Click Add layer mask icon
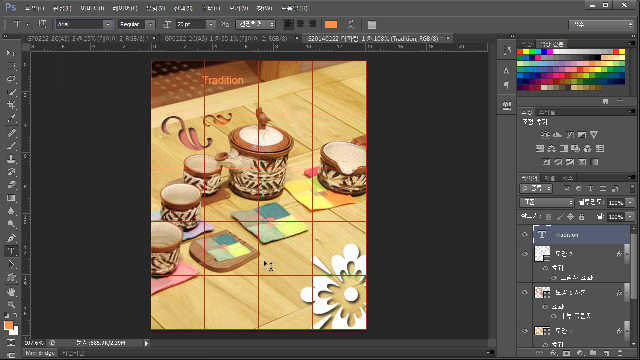 coord(566,353)
